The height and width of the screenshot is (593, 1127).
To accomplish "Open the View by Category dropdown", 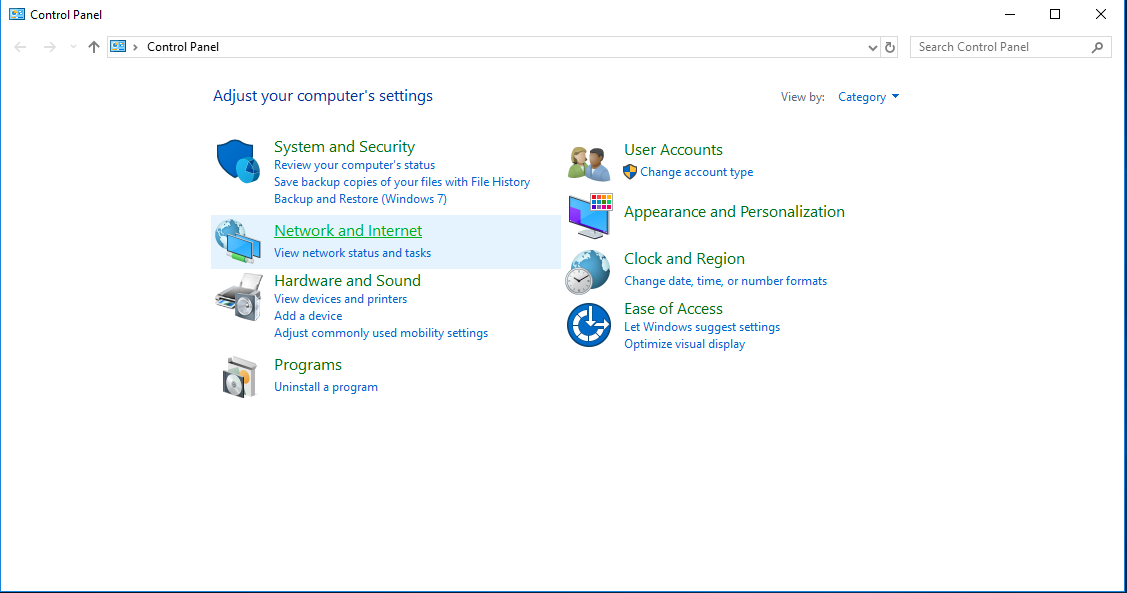I will click(x=868, y=96).
